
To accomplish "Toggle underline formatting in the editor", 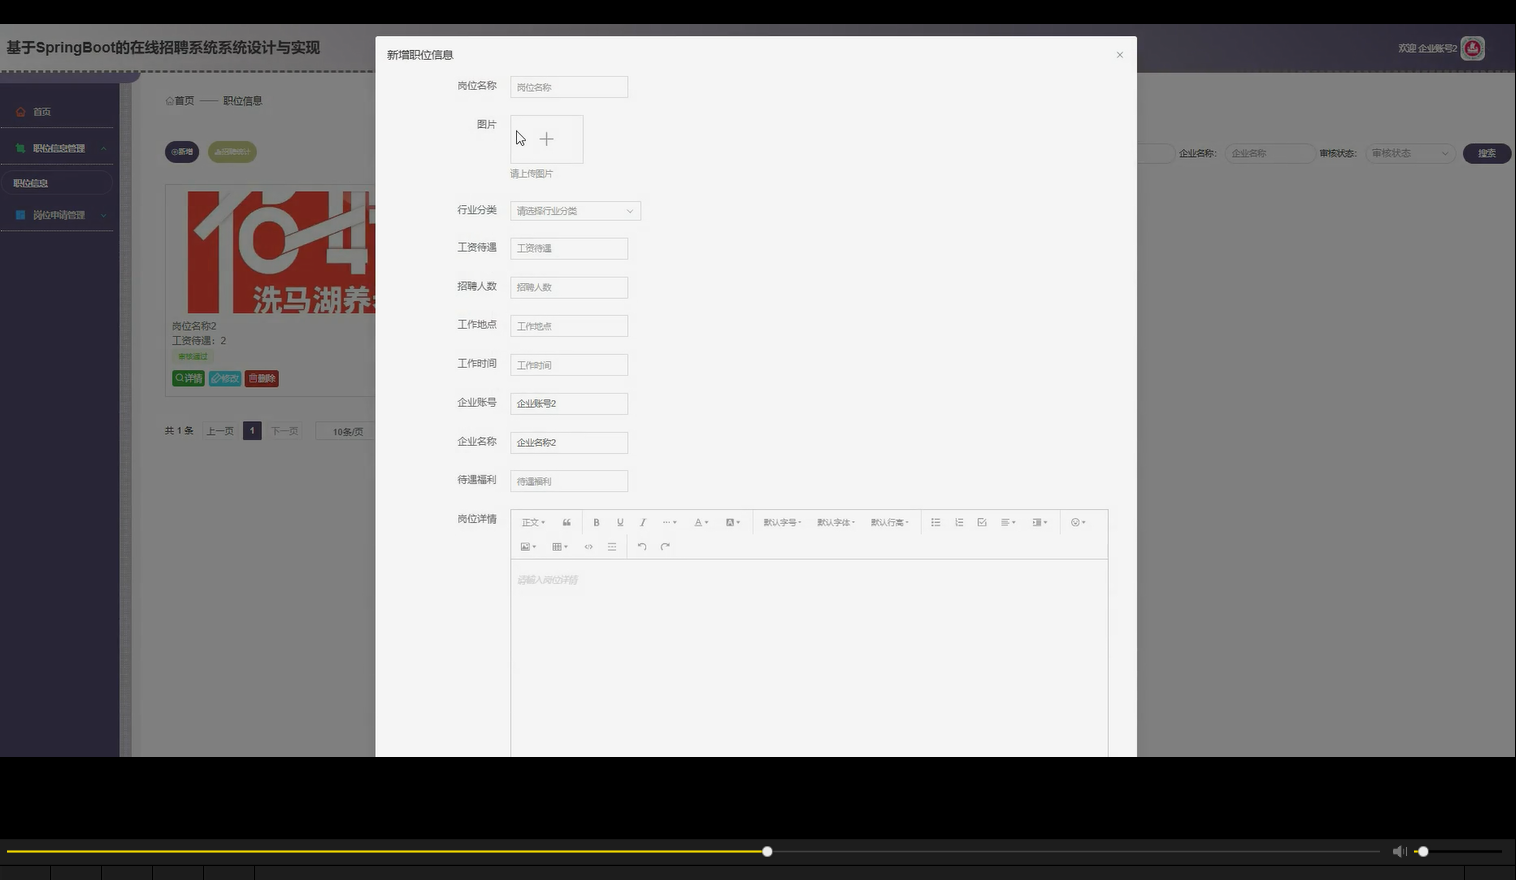I will tap(620, 522).
